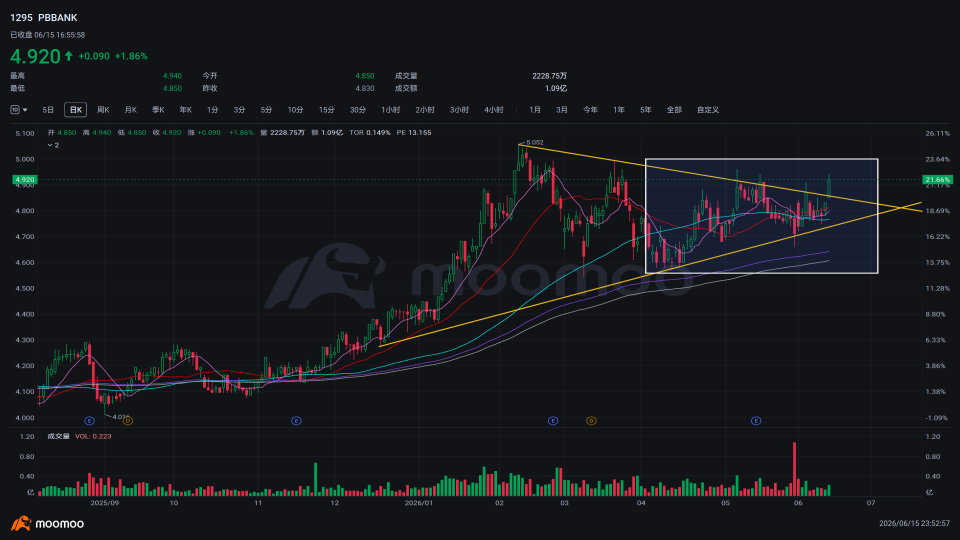
Task: Click the E event marker in September 2025
Action: (x=89, y=421)
